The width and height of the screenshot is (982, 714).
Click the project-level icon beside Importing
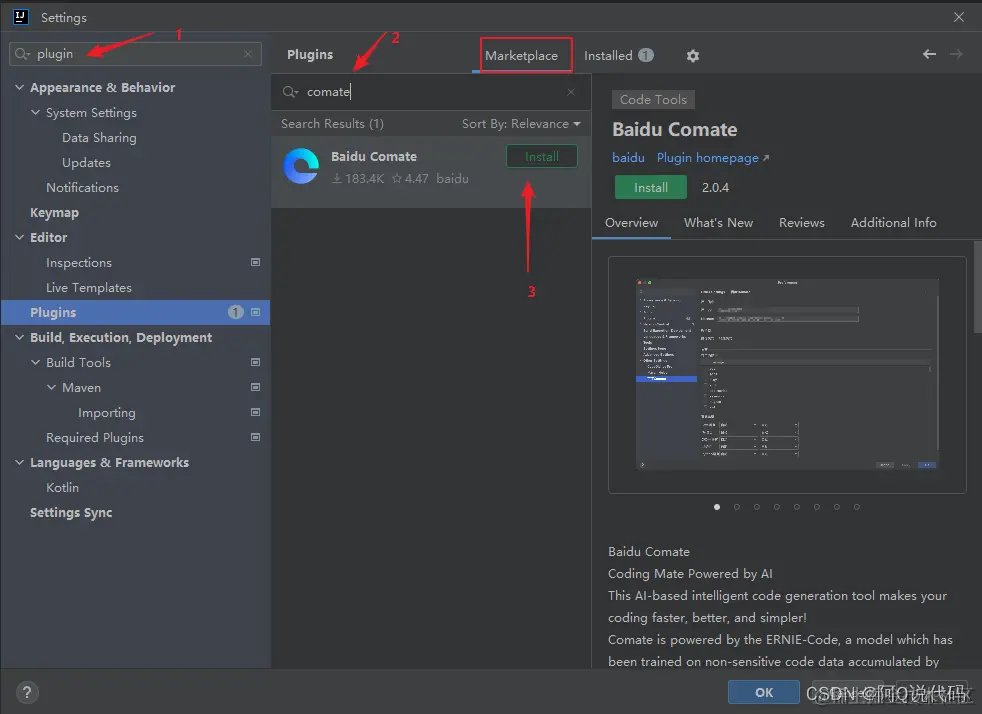click(256, 412)
